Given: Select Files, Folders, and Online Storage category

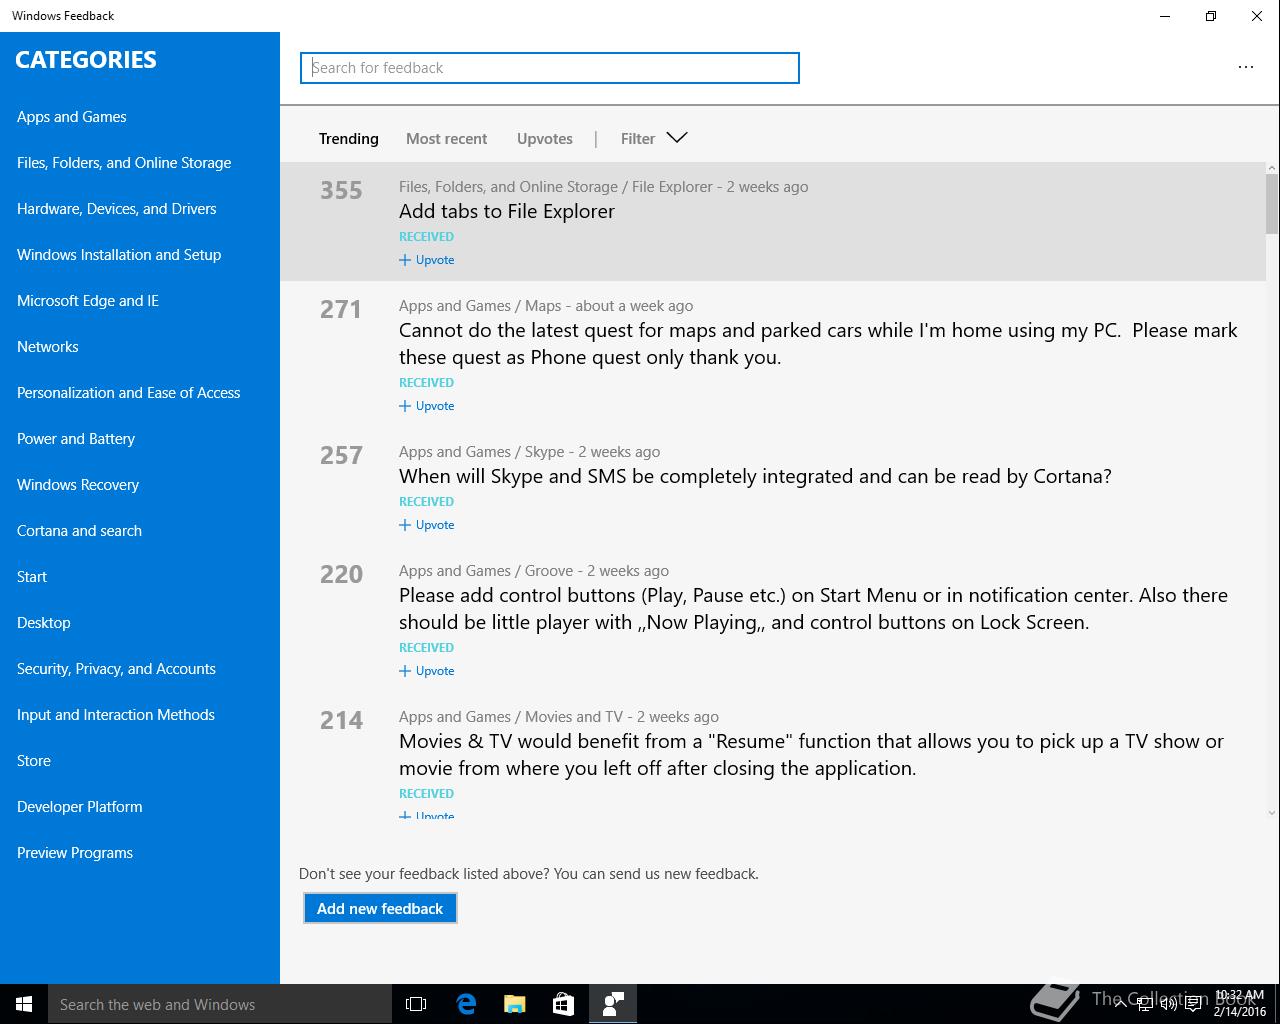Looking at the screenshot, I should (124, 163).
